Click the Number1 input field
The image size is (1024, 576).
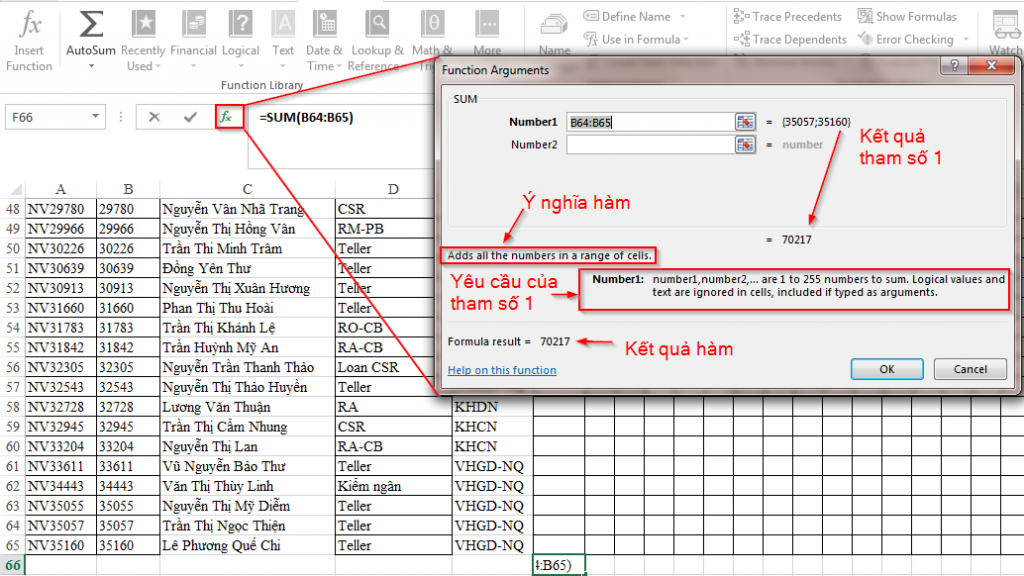[650, 122]
